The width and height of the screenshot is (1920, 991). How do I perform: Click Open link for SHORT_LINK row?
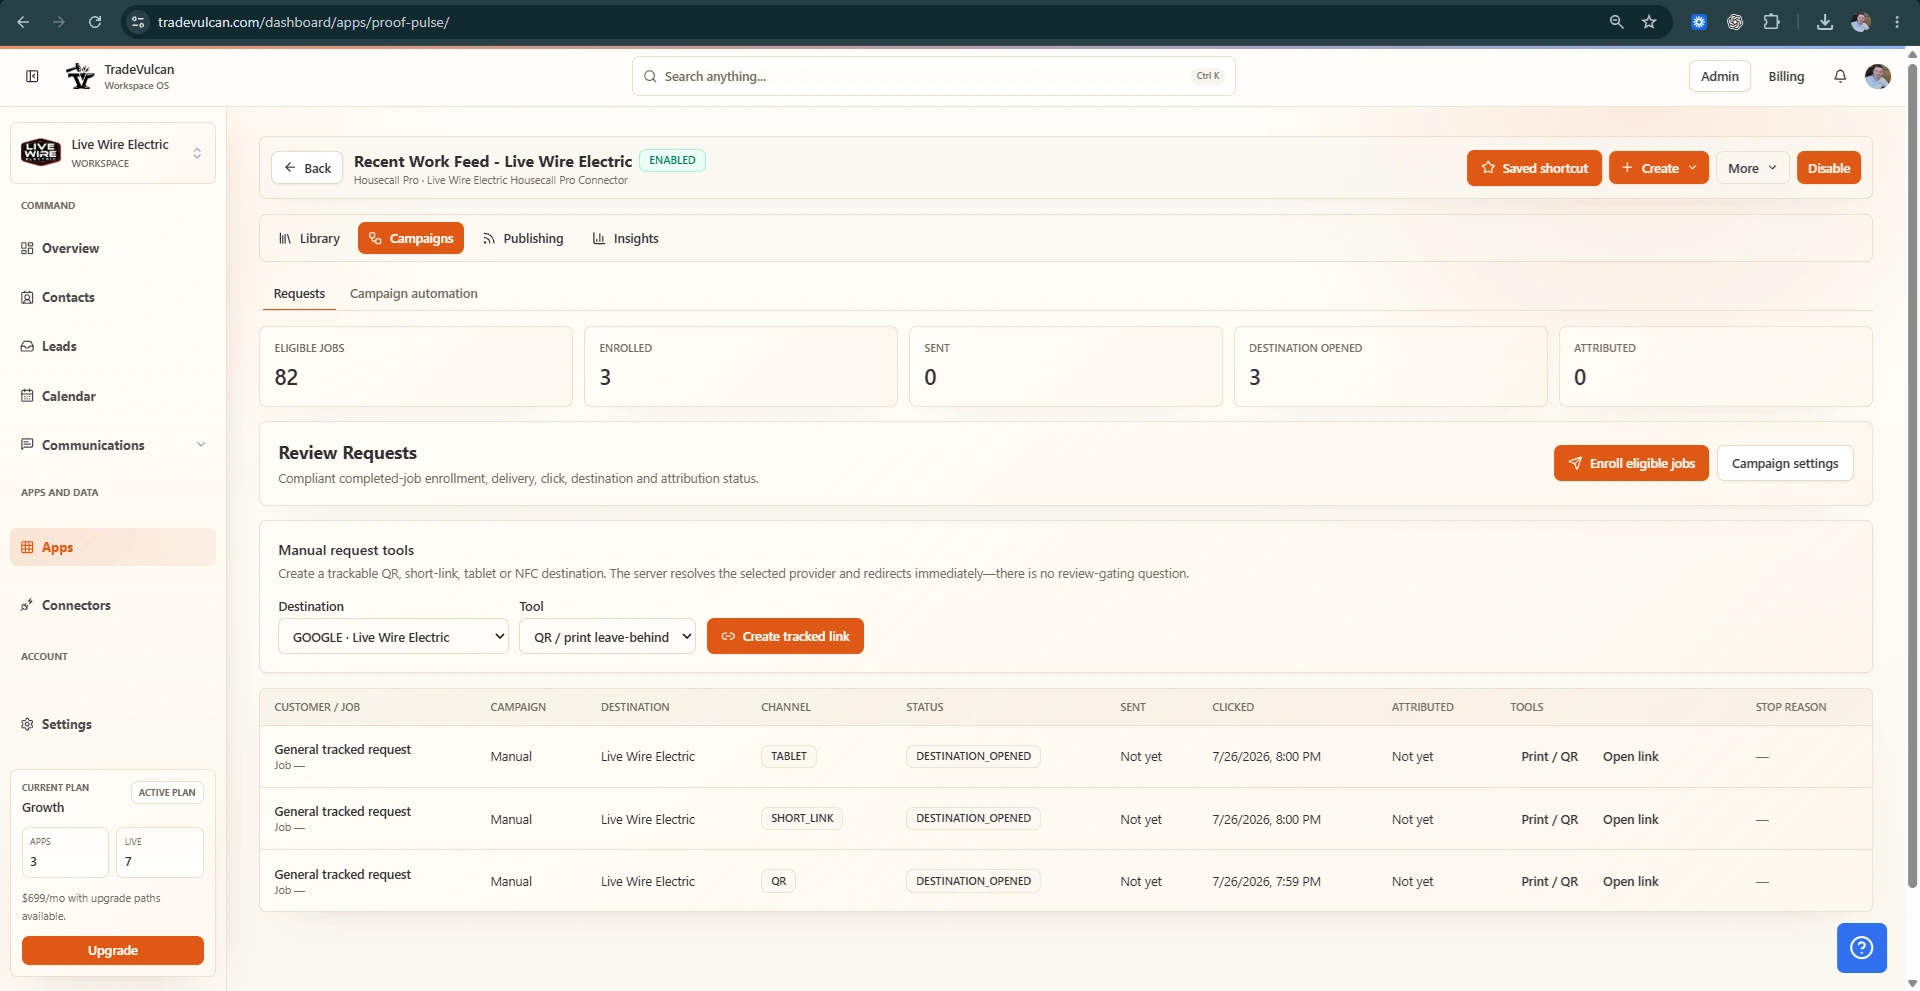(1630, 819)
